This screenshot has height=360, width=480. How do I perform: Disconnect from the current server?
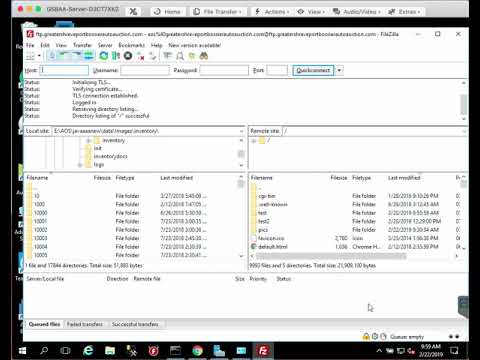tap(140, 56)
